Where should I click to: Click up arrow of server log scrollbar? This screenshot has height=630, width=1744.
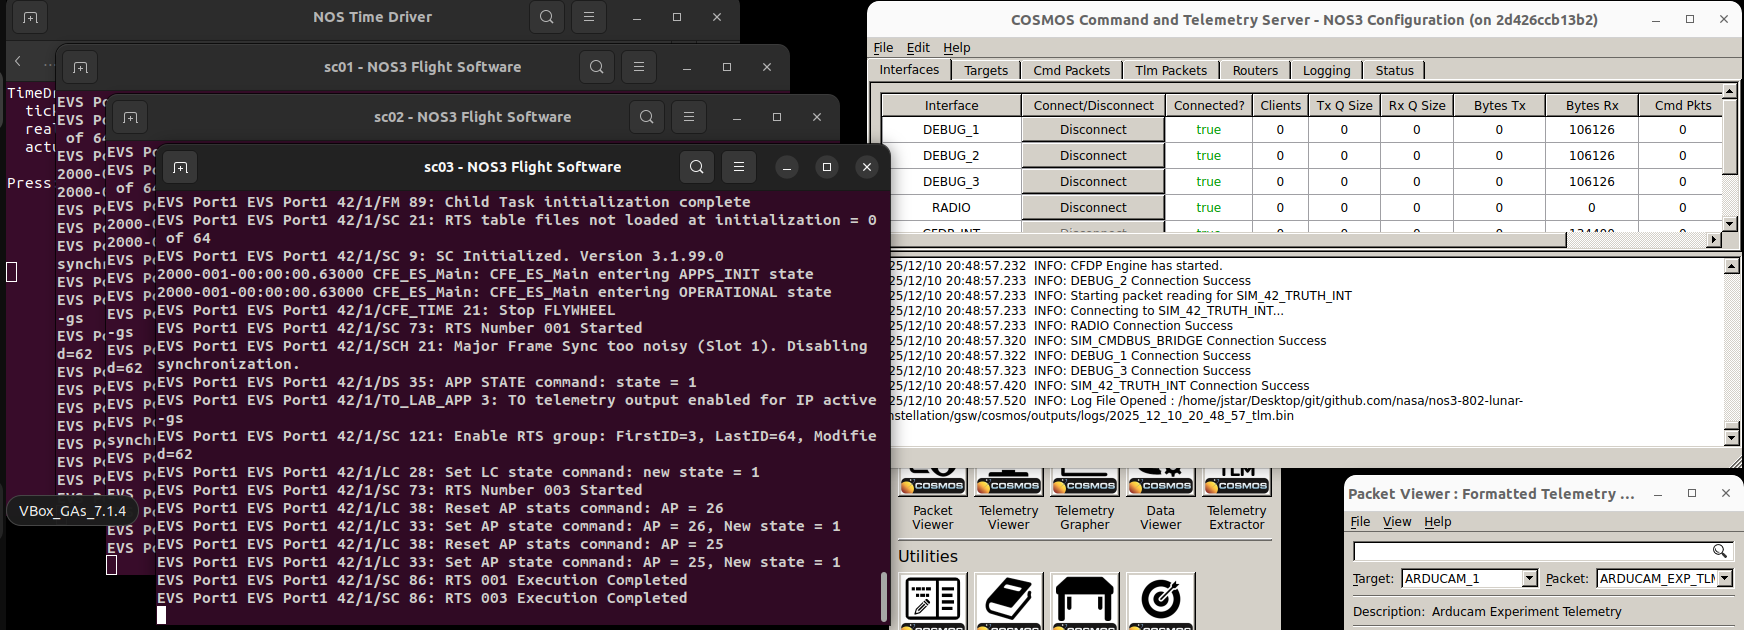(x=1732, y=266)
